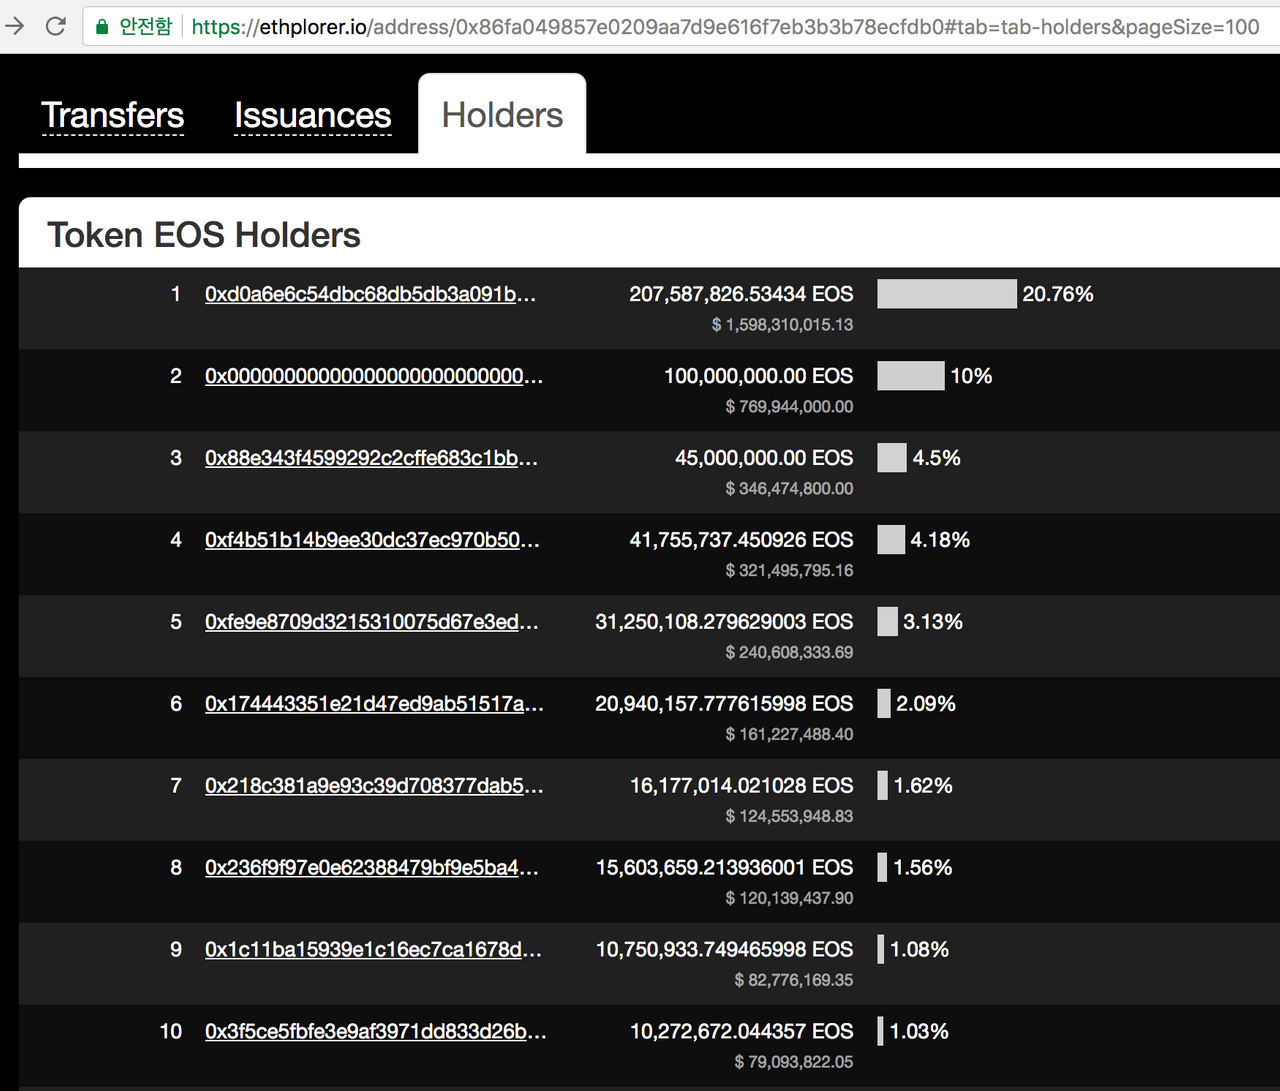Open holder address 0x218c381a9e93c39d708377dab5…
Viewport: 1280px width, 1091px height.
375,786
